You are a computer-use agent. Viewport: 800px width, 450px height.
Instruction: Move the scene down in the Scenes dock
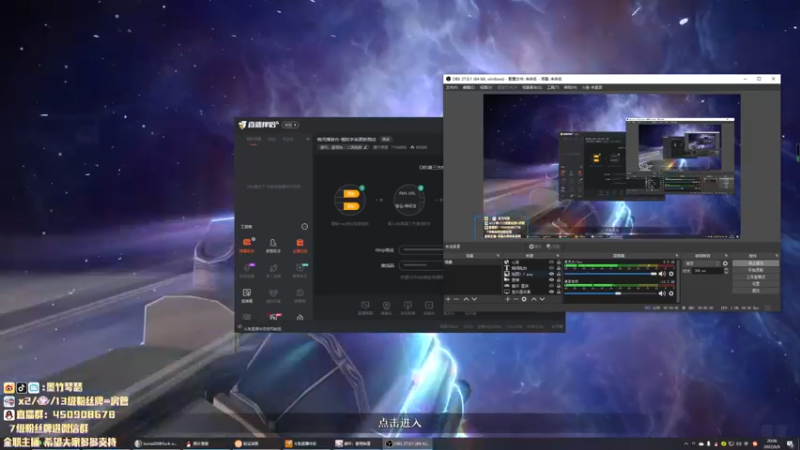474,299
